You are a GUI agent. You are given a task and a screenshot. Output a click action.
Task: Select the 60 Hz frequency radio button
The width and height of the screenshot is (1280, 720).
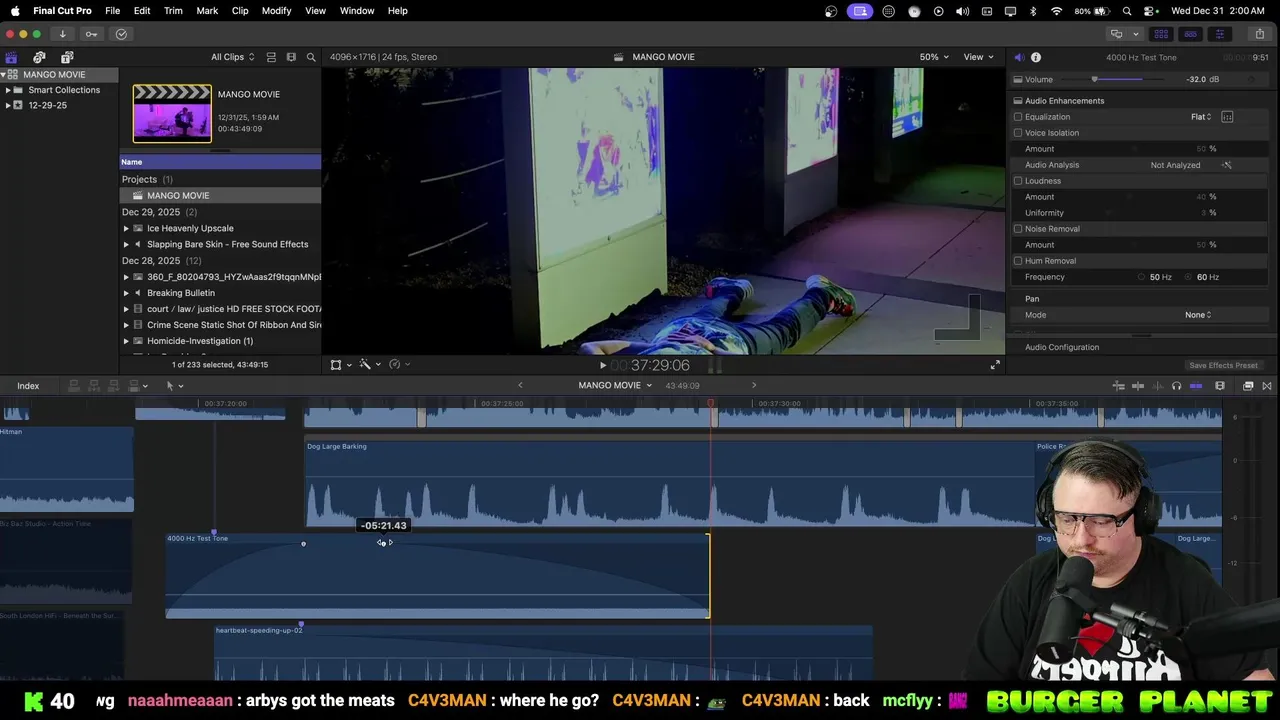pyautogui.click(x=1189, y=277)
